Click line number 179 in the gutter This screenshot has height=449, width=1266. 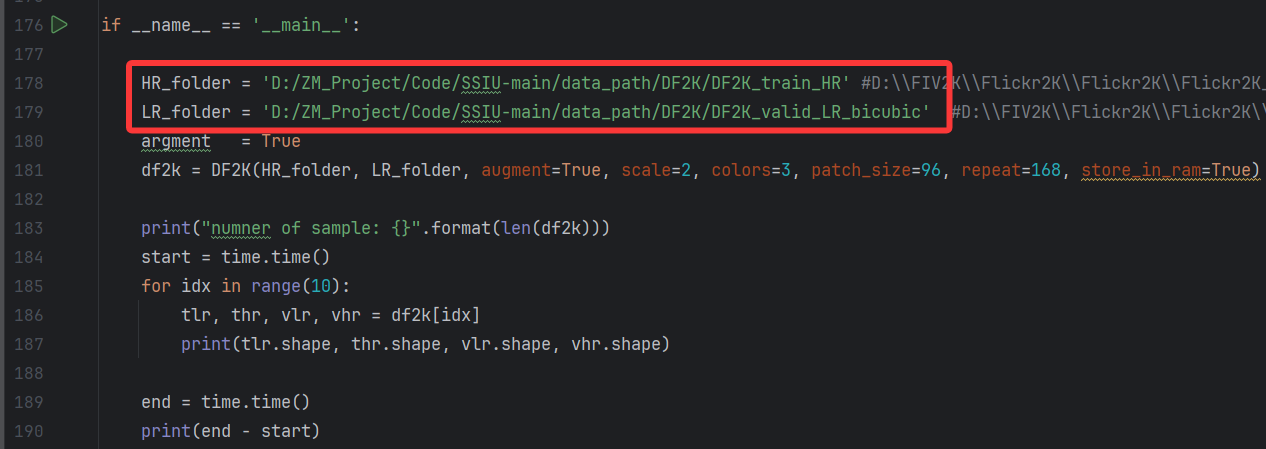click(x=29, y=112)
